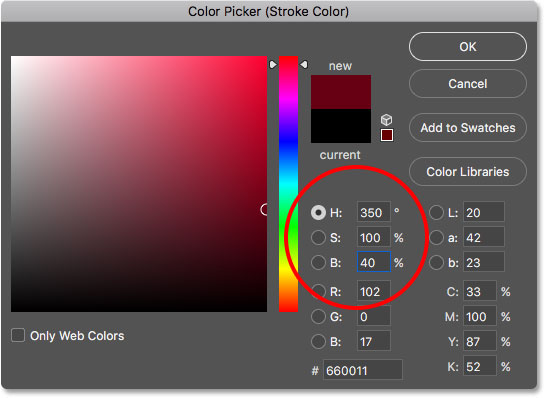Select the B brightness radio button
Screen dimensions: 545x398
click(x=318, y=263)
